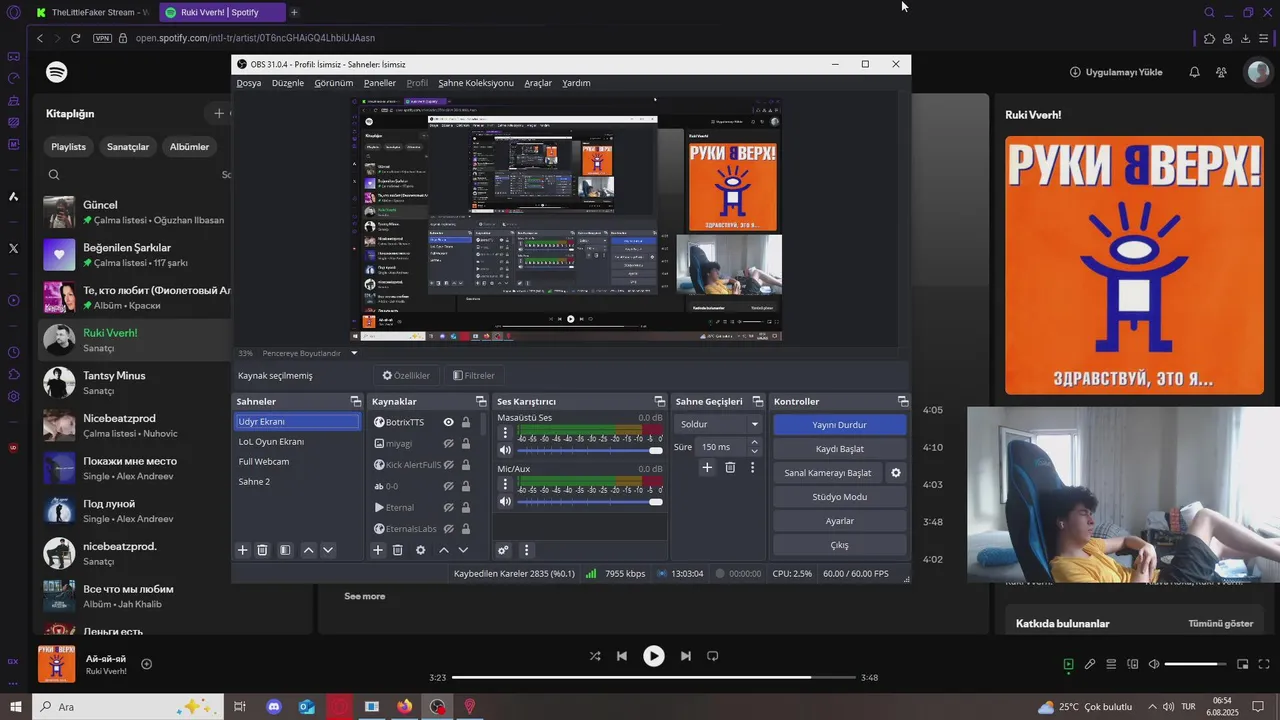Mute Masaüstü Ses speaker icon

[505, 450]
